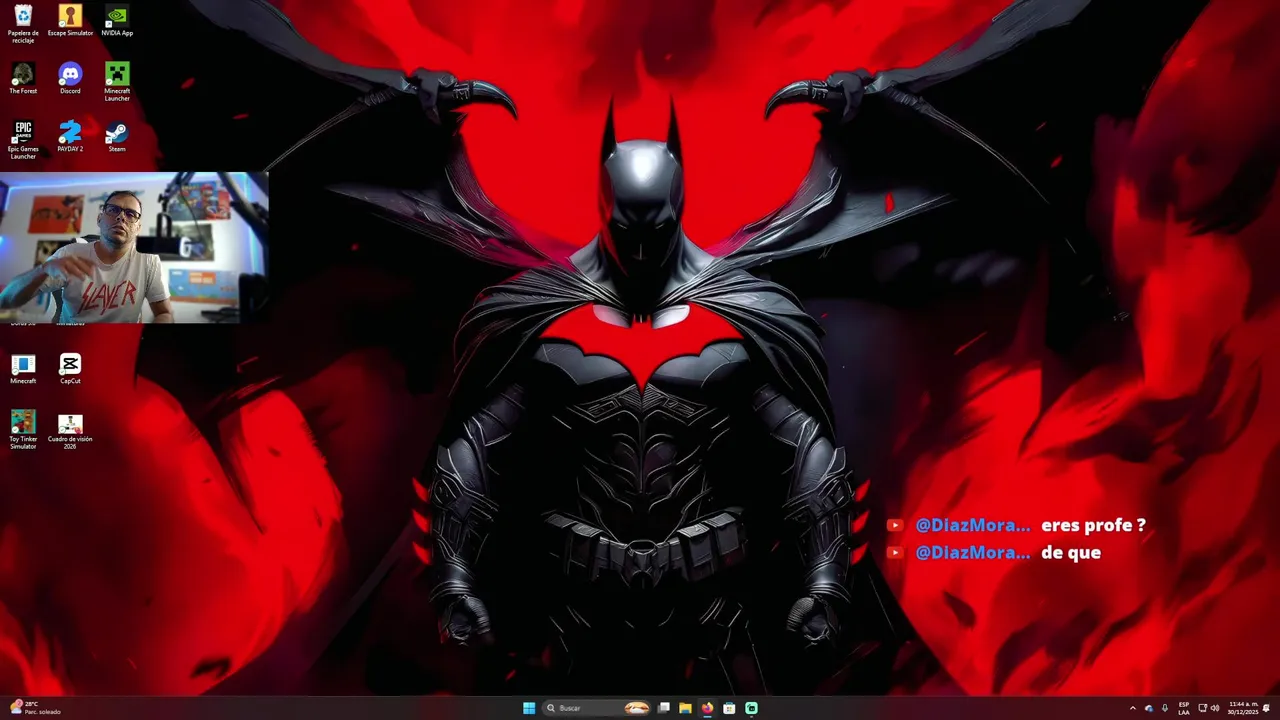The width and height of the screenshot is (1280, 720).
Task: Open Microsoft Store from the taskbar
Action: (729, 708)
